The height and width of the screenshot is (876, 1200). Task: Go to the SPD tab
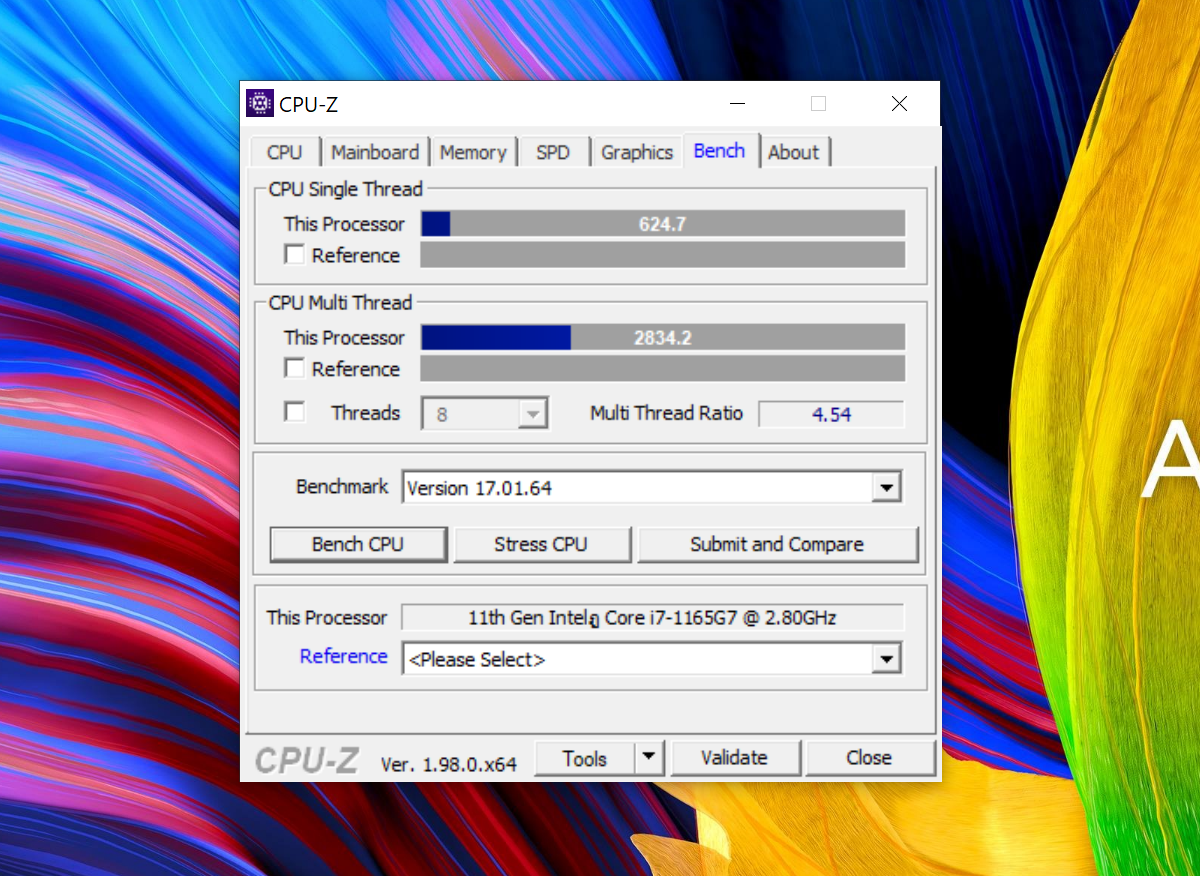point(553,152)
